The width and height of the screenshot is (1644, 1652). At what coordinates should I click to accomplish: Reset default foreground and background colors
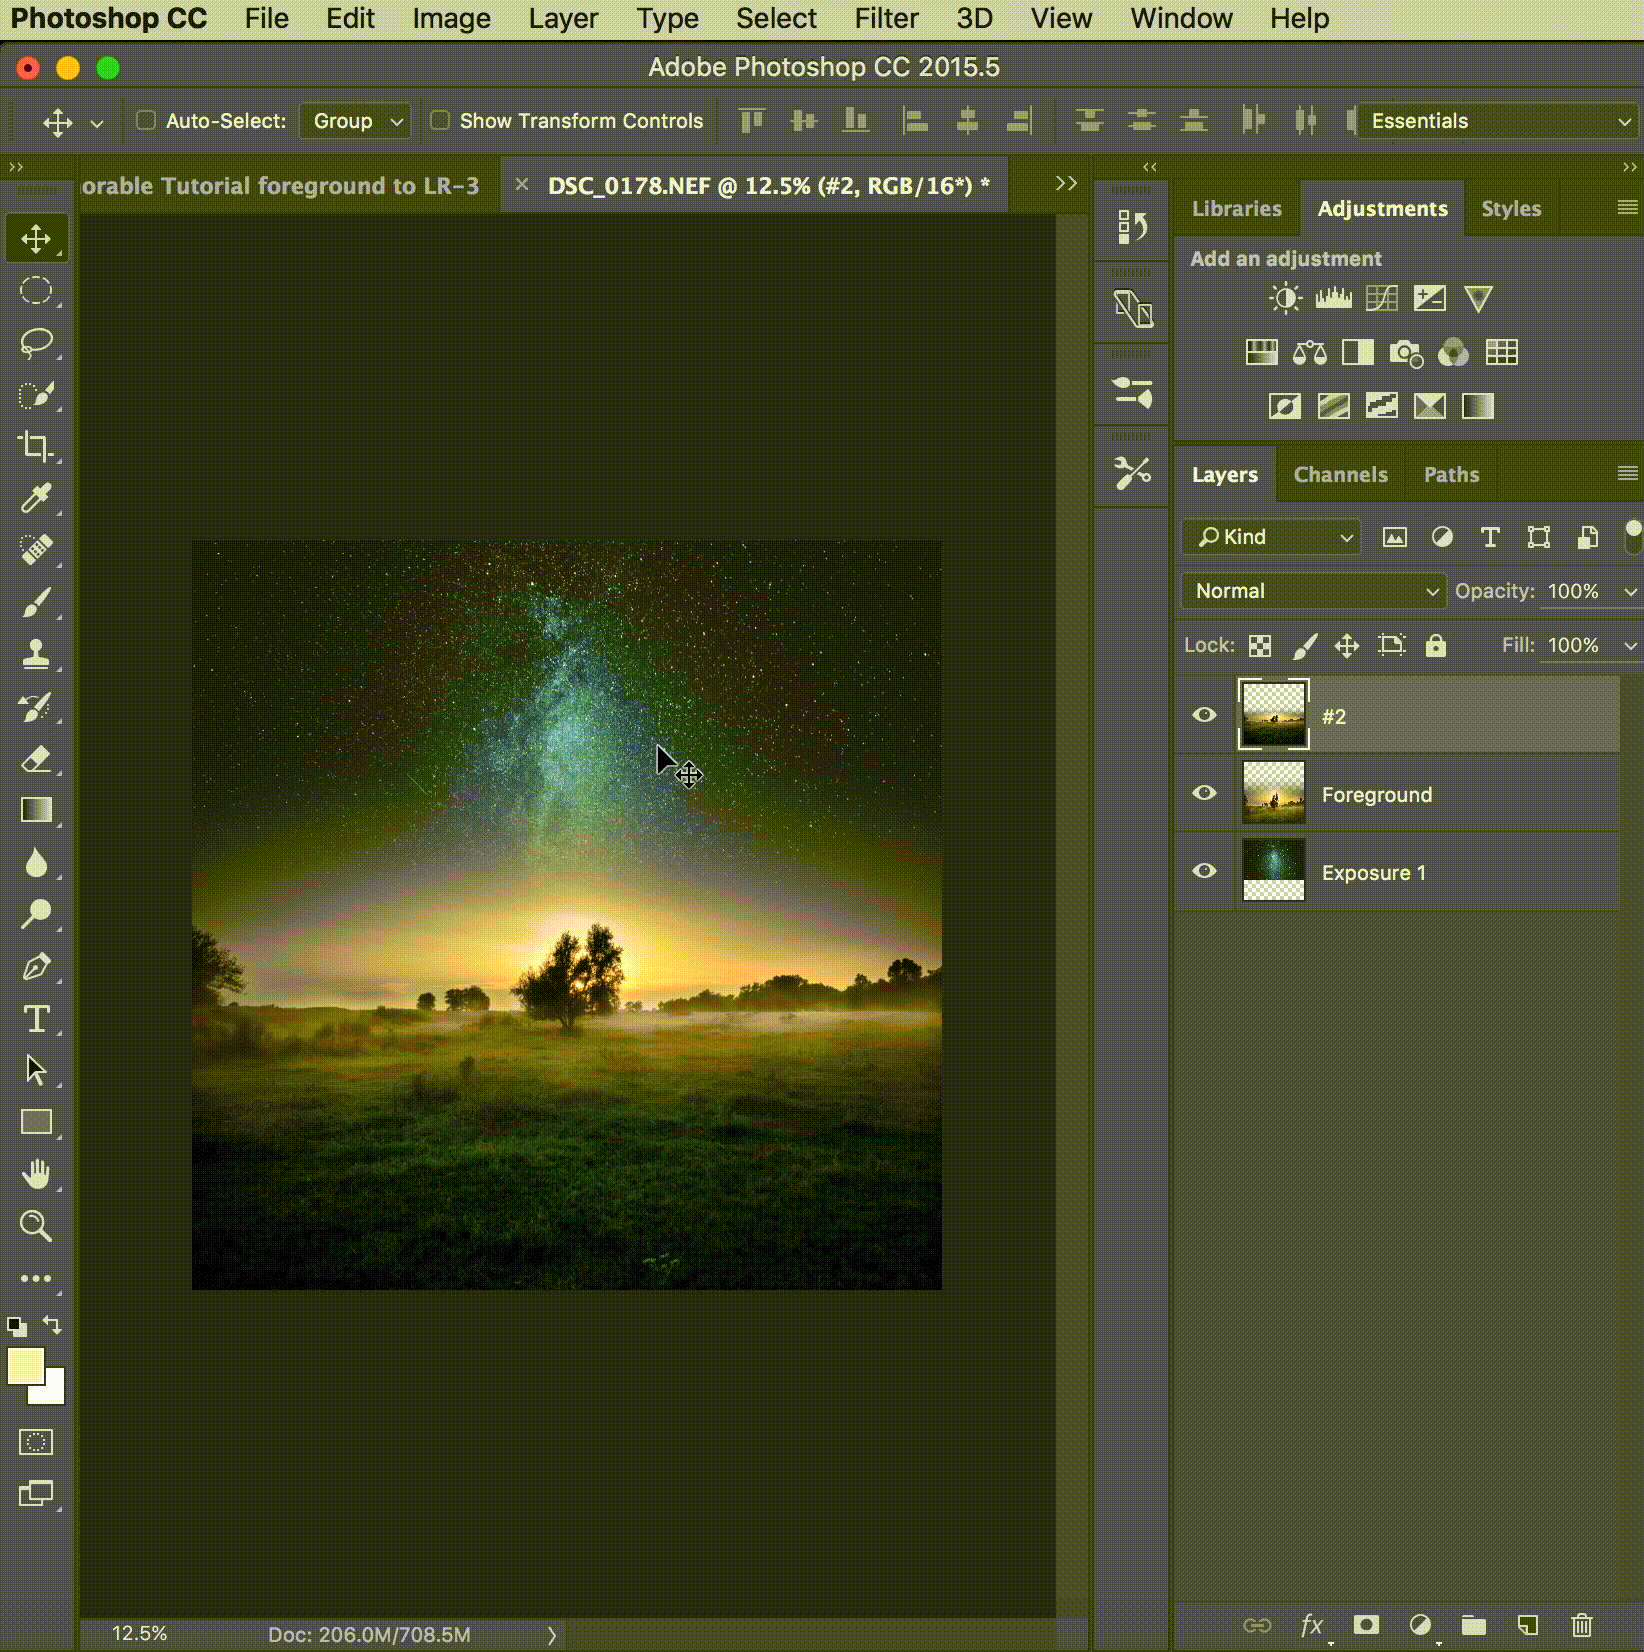pos(17,1327)
